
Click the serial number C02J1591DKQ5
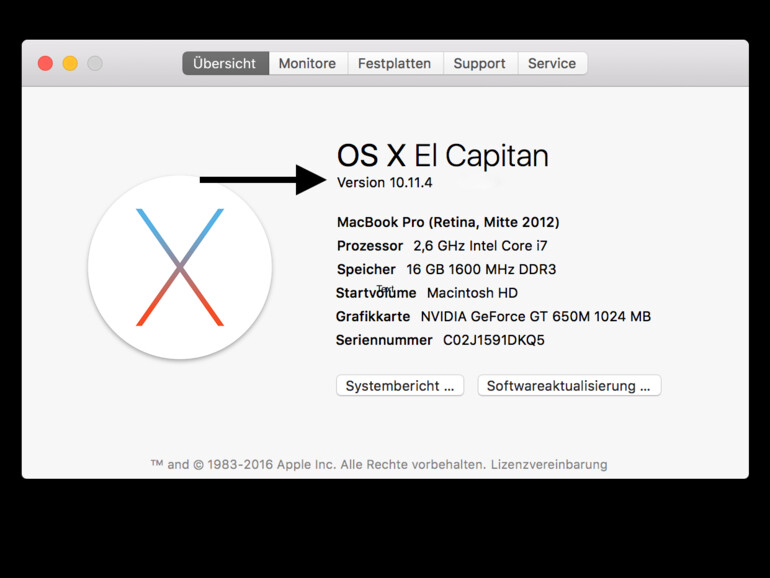pos(494,340)
